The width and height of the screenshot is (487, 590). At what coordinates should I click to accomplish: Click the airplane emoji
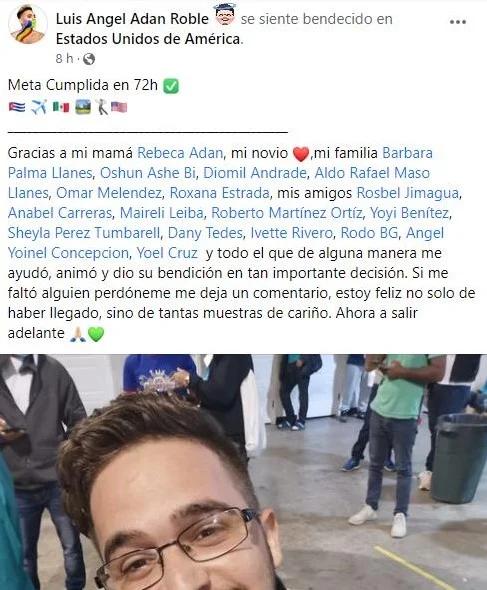[39, 108]
